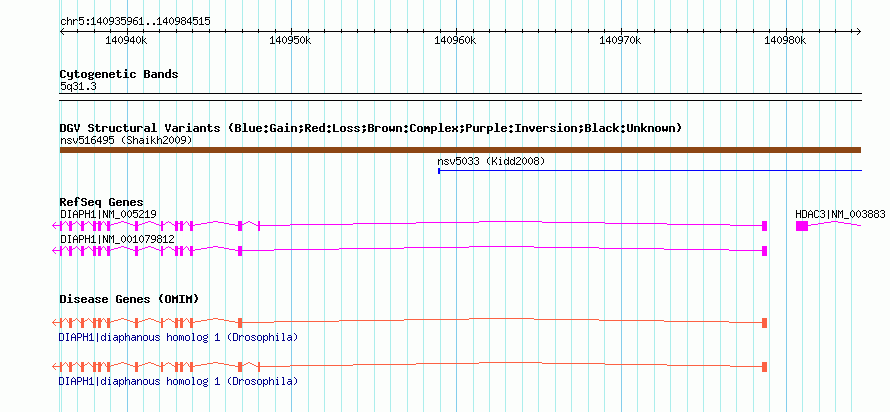890x412 pixels.
Task: Click the Disease Genes (OMIM) track title
Action: pyautogui.click(x=129, y=299)
